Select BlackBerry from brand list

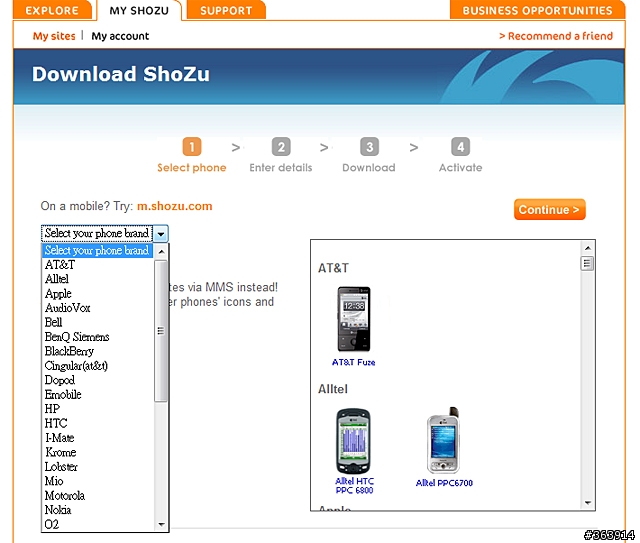click(97, 351)
